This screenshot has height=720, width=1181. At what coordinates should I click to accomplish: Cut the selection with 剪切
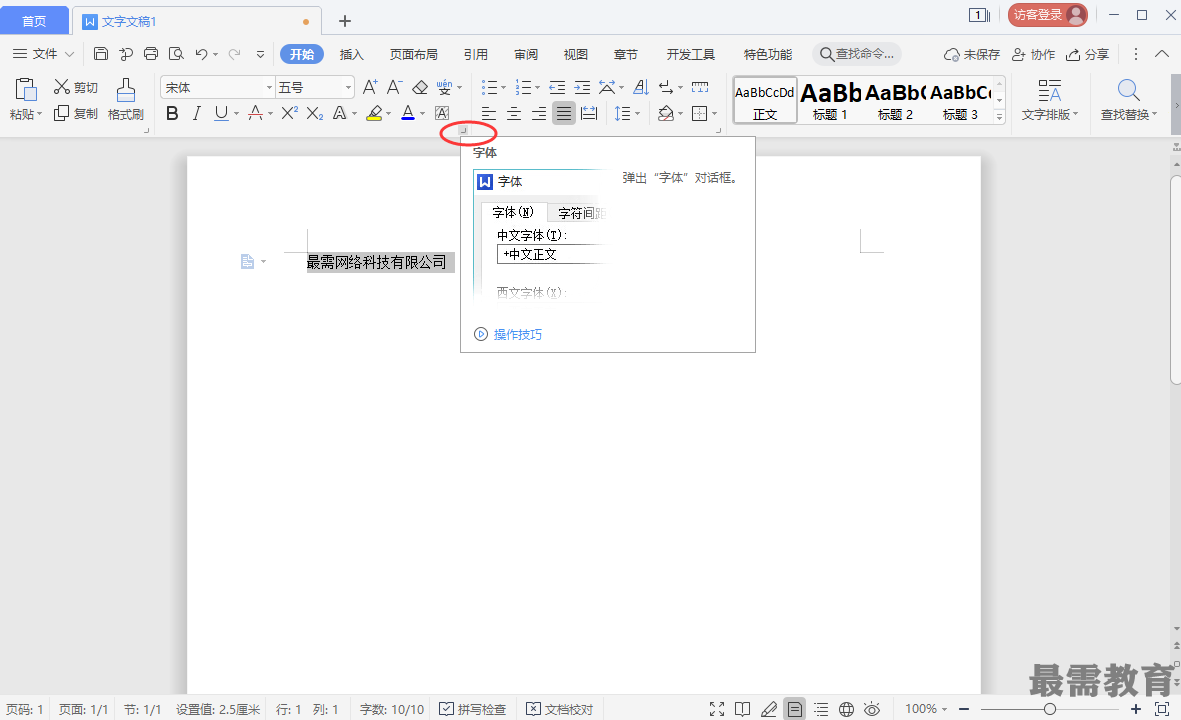coord(75,87)
